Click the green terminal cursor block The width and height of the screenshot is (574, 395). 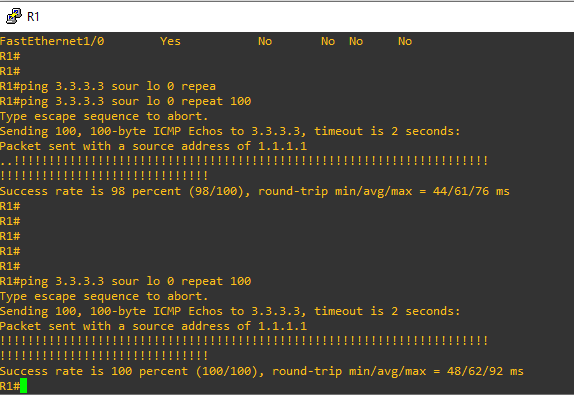coord(23,386)
